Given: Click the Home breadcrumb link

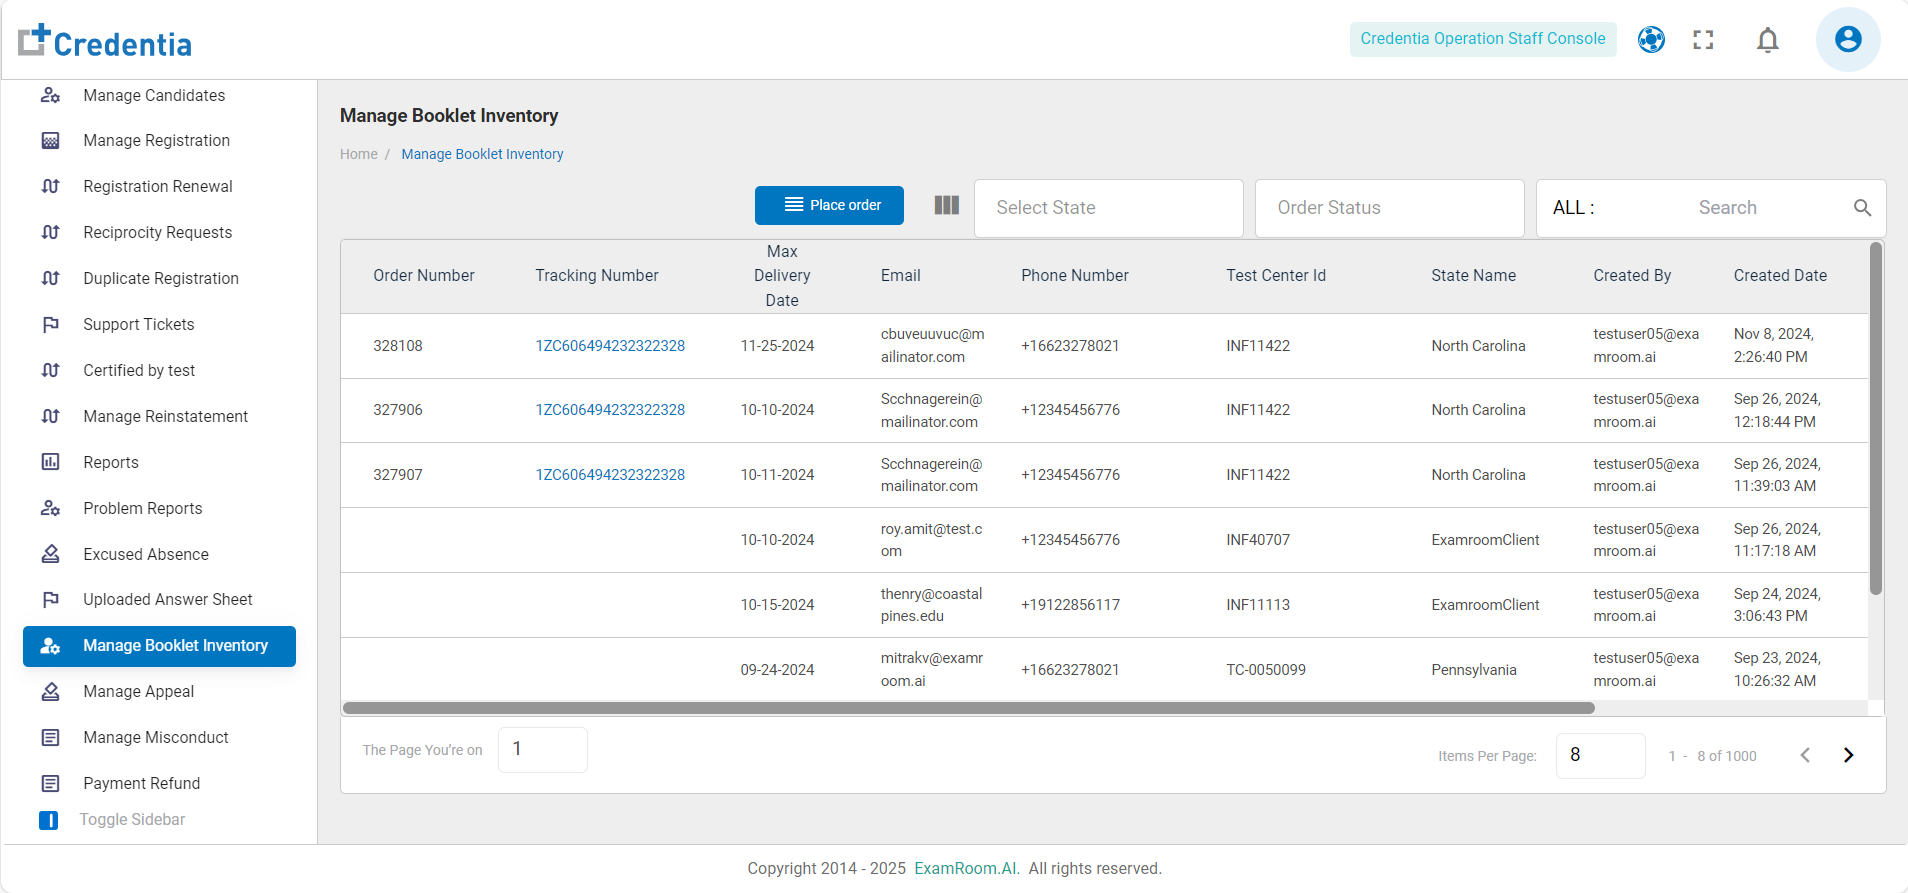Looking at the screenshot, I should click(x=359, y=154).
